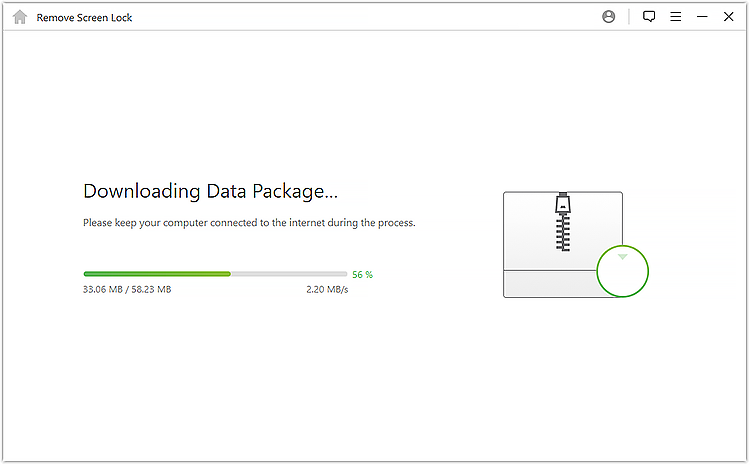Click the zipped package box illustration

pos(563,244)
